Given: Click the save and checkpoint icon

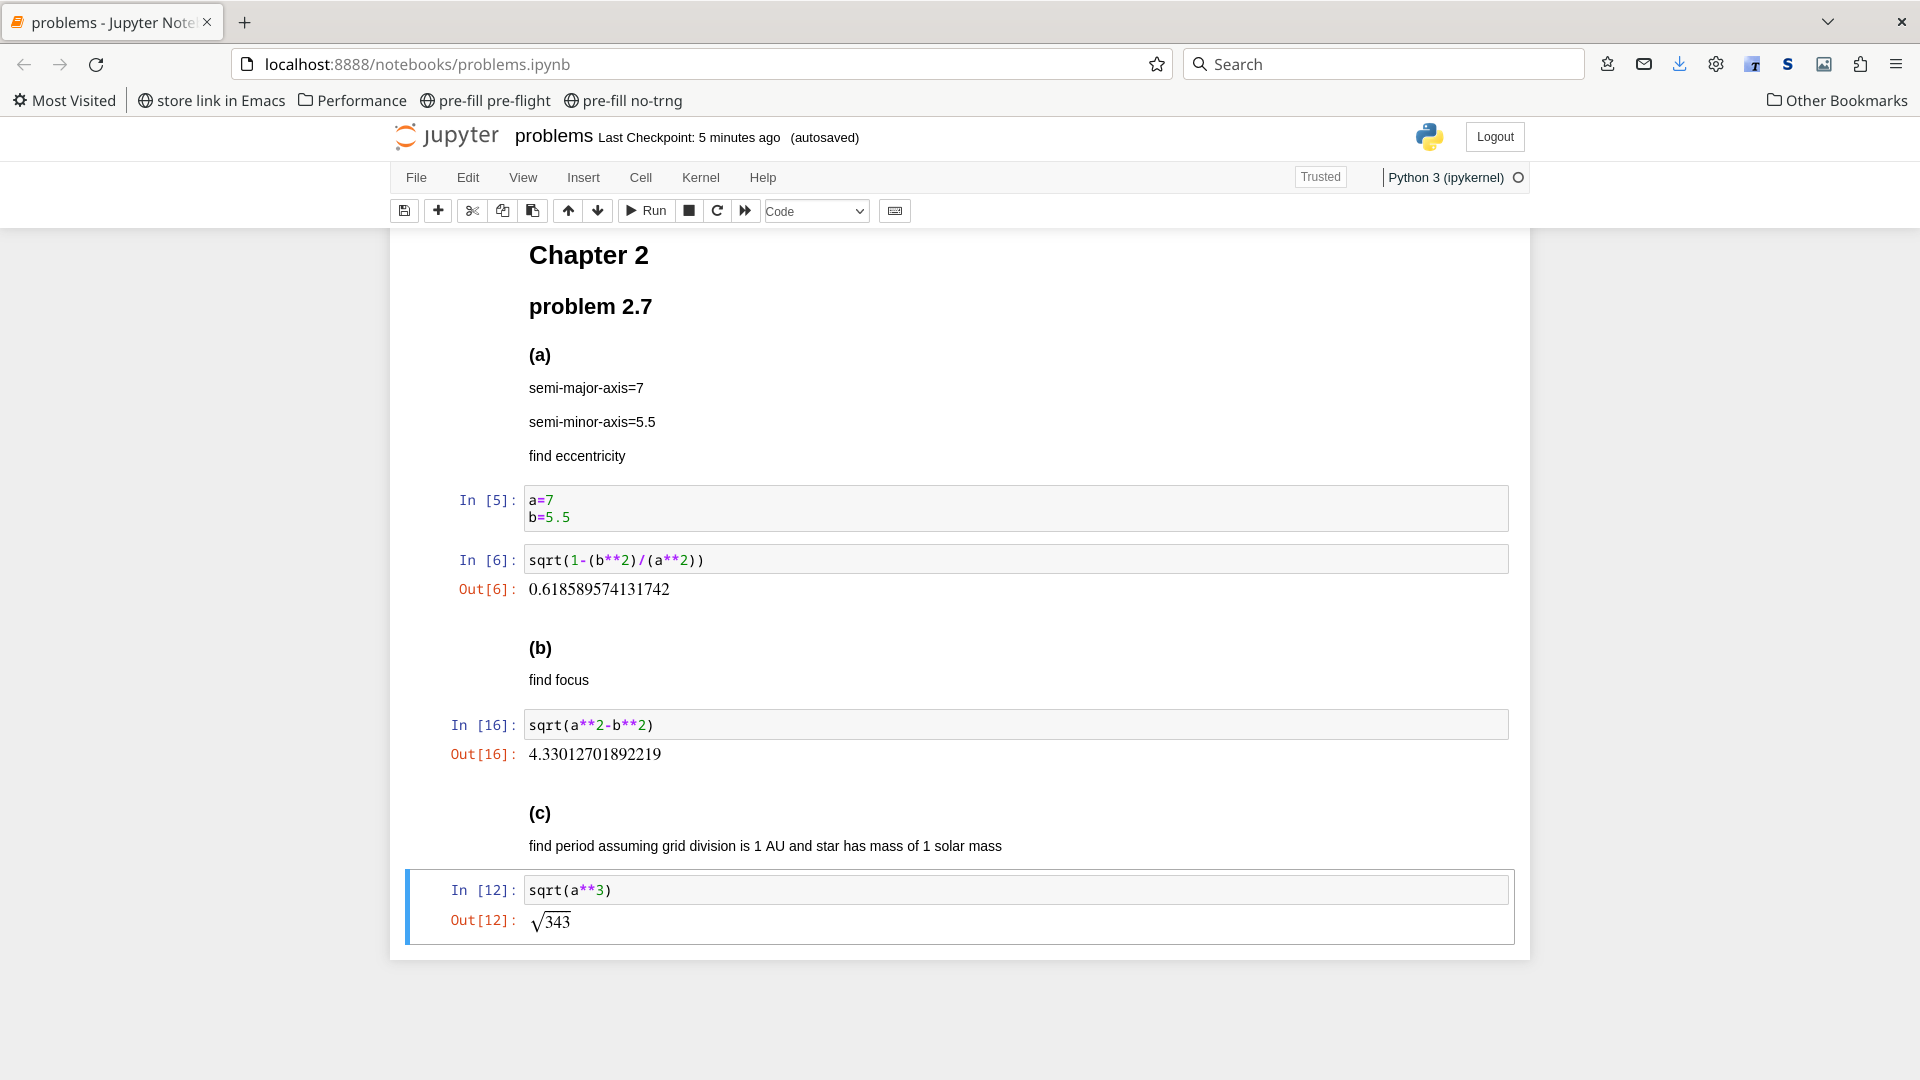Looking at the screenshot, I should 404,211.
